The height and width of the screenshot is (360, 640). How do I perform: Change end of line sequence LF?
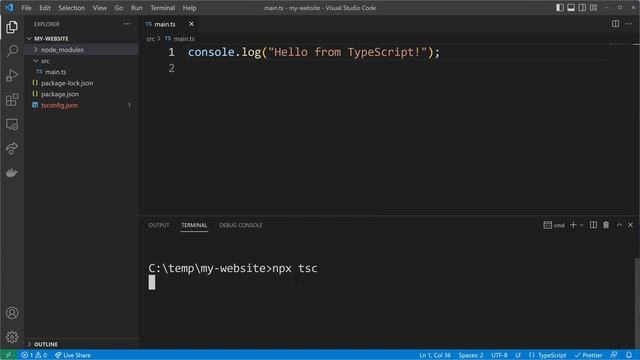point(518,355)
